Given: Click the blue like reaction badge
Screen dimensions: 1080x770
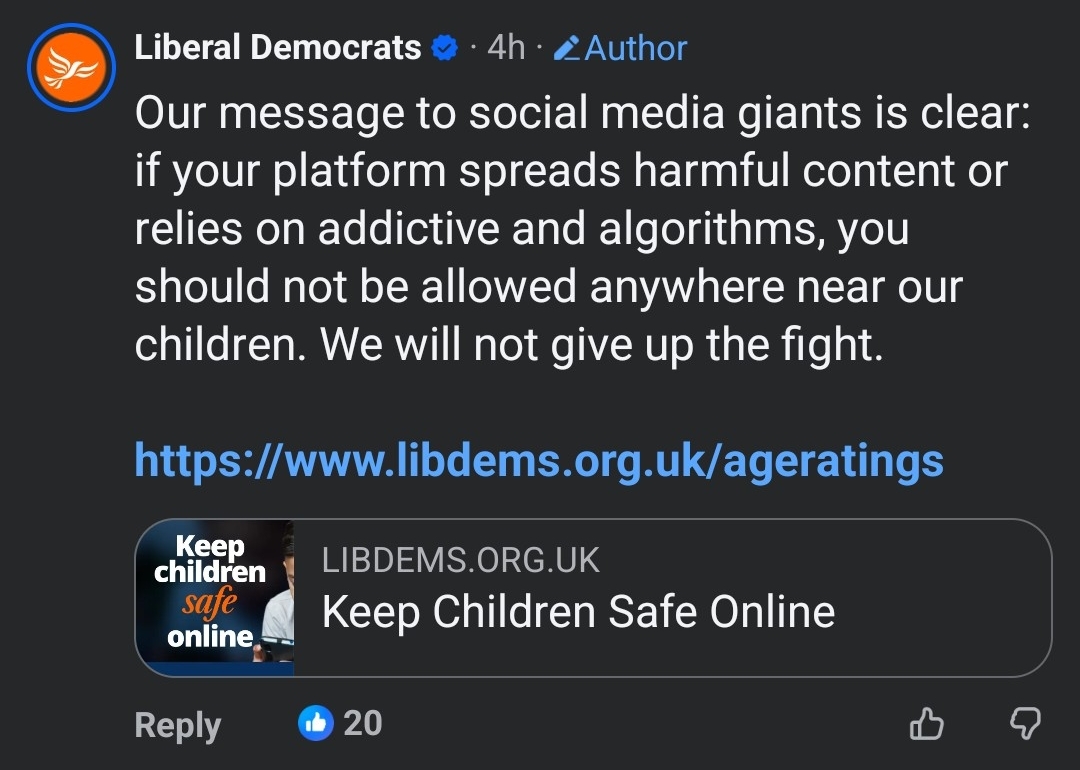Looking at the screenshot, I should (x=316, y=723).
